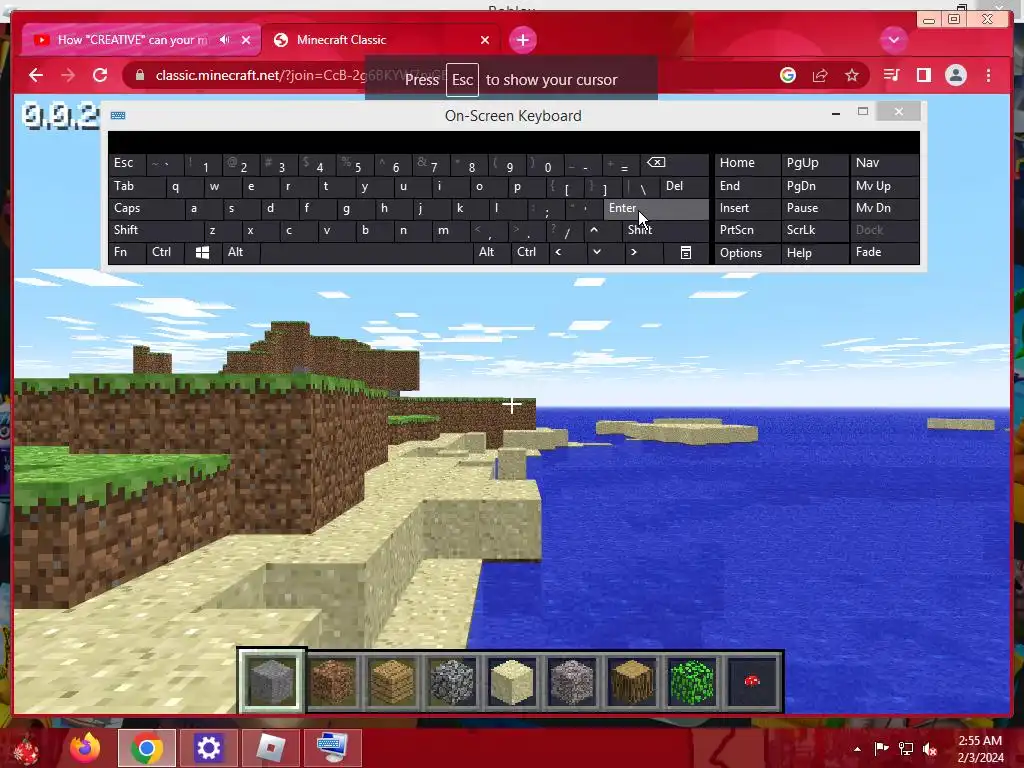Open a new browser tab
The width and height of the screenshot is (1024, 768).
click(x=522, y=40)
